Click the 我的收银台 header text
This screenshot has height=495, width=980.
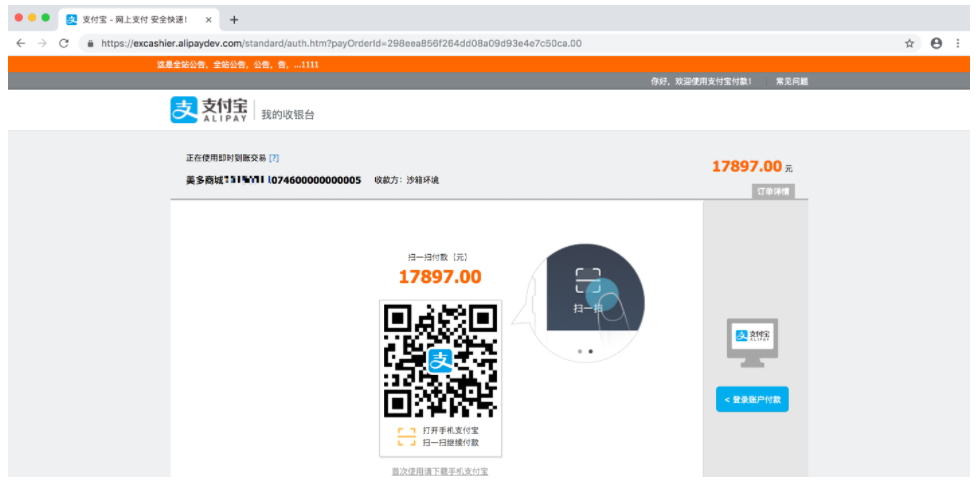pos(288,114)
